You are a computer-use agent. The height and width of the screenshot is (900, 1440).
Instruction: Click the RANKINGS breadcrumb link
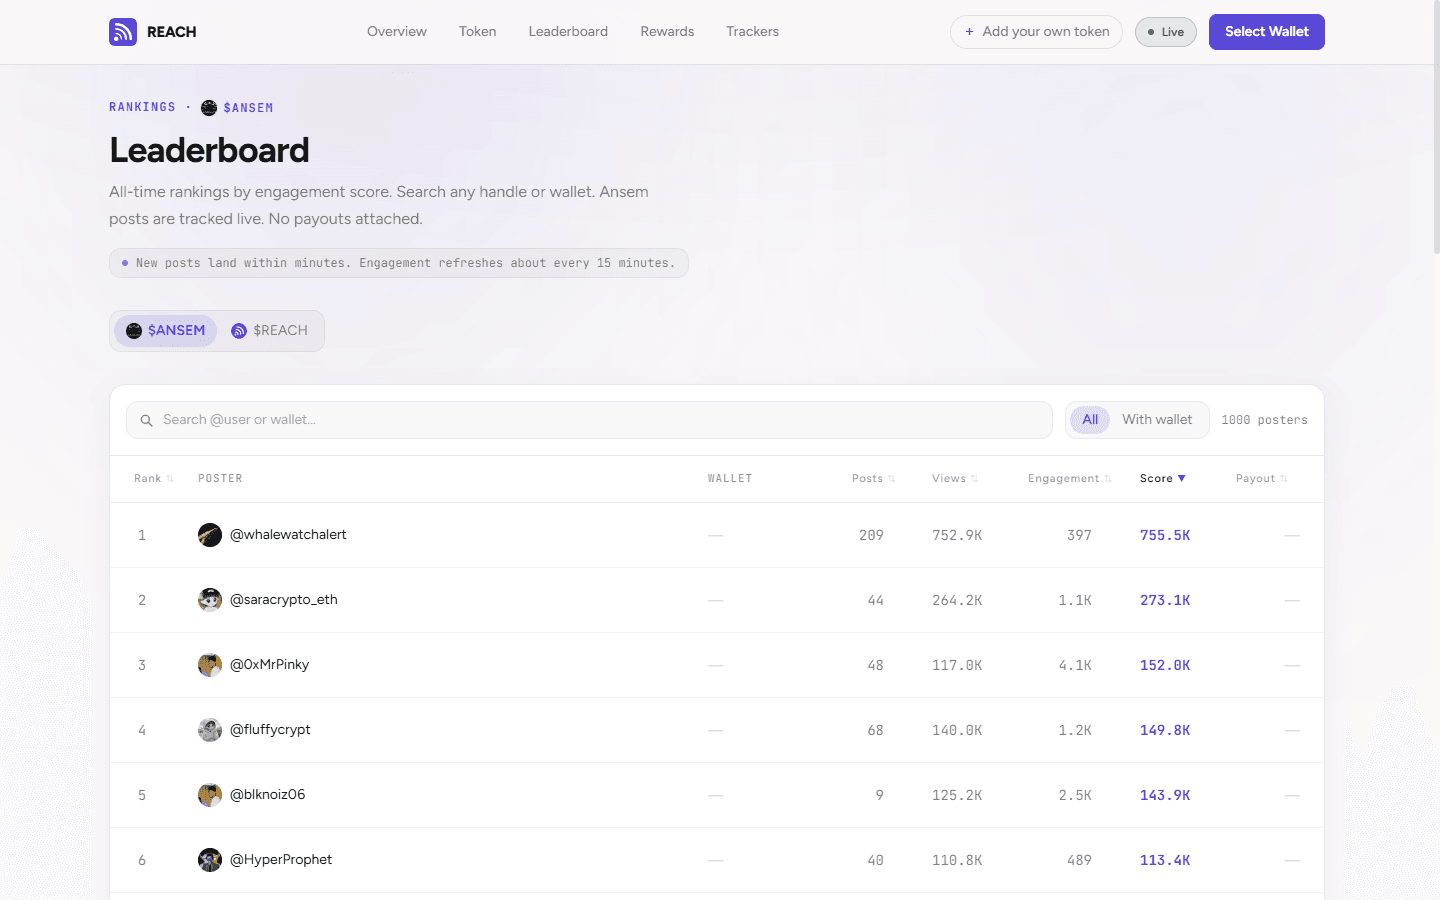(142, 107)
